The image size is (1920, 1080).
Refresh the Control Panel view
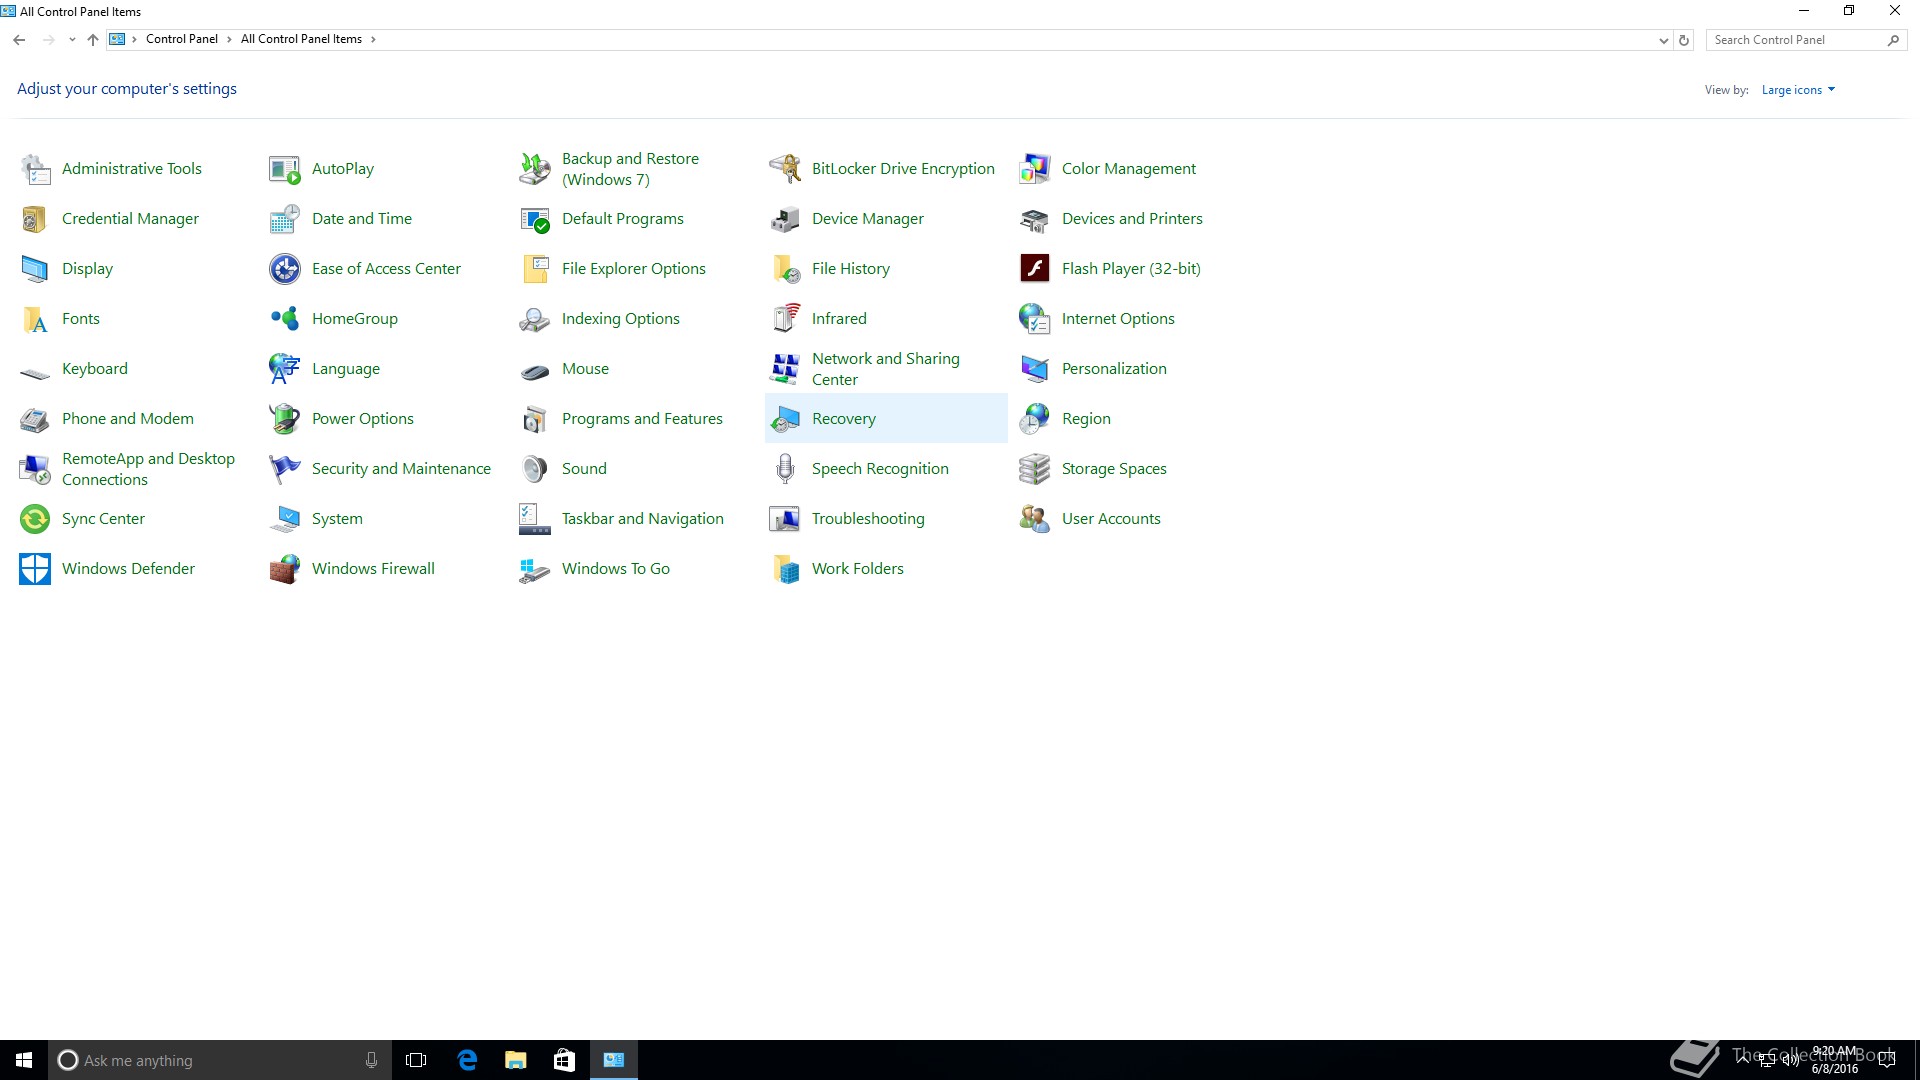(1684, 41)
